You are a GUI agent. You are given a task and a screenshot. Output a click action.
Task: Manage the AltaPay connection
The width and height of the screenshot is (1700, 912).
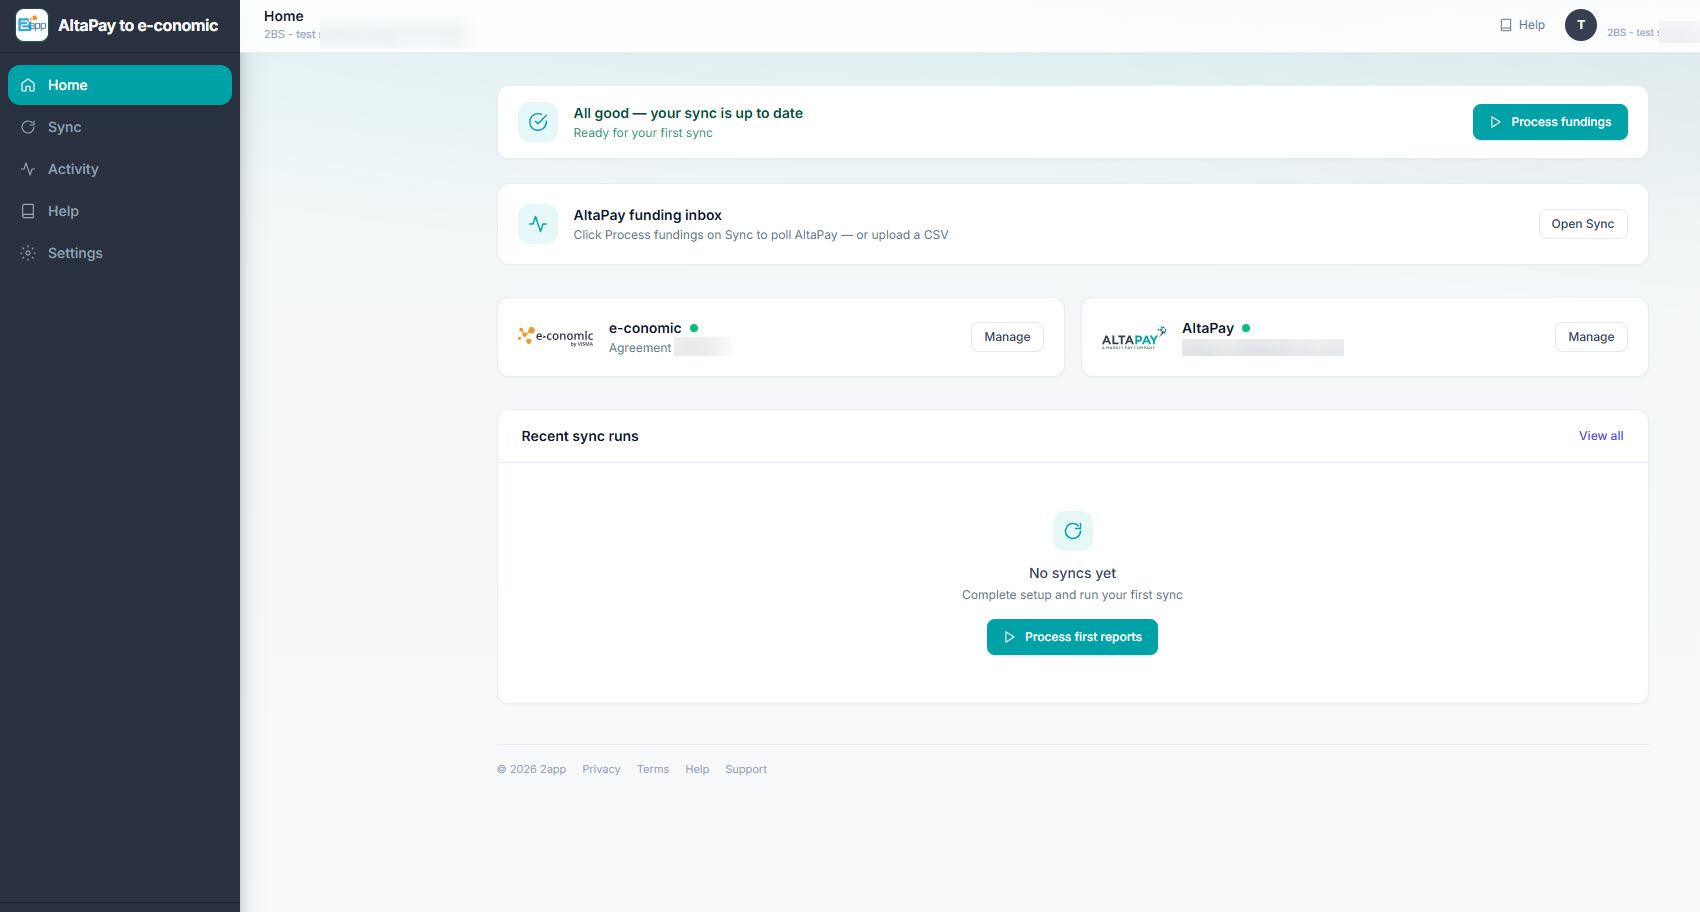(1591, 337)
